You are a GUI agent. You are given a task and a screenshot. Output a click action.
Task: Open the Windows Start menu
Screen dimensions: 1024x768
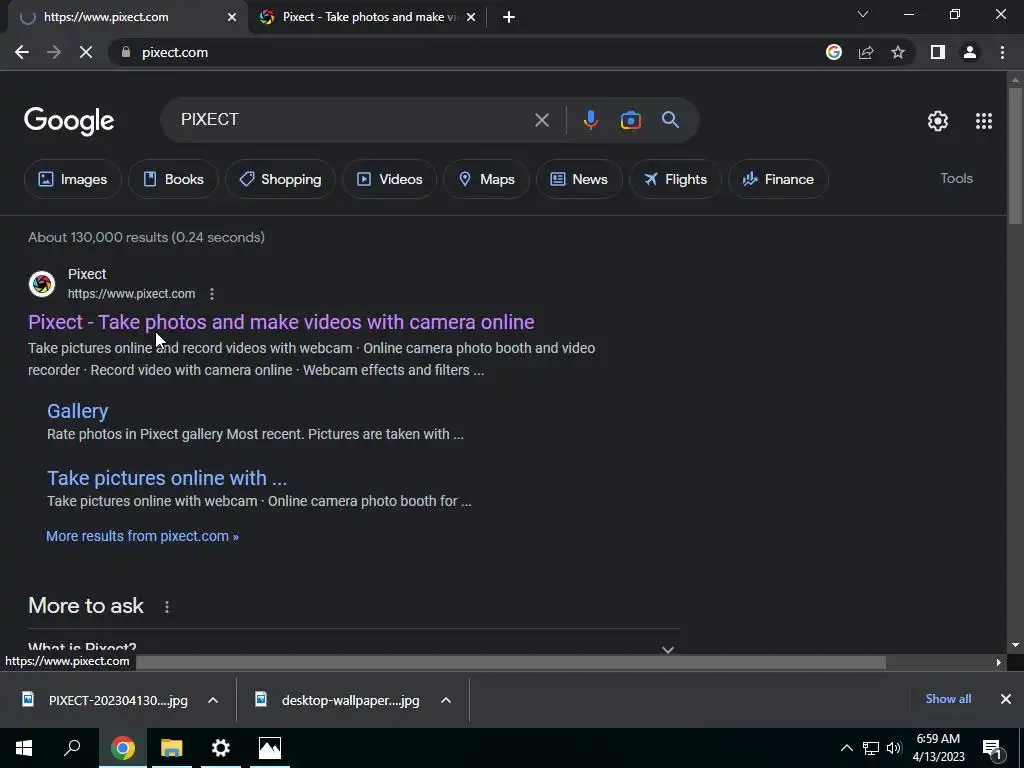click(x=24, y=748)
